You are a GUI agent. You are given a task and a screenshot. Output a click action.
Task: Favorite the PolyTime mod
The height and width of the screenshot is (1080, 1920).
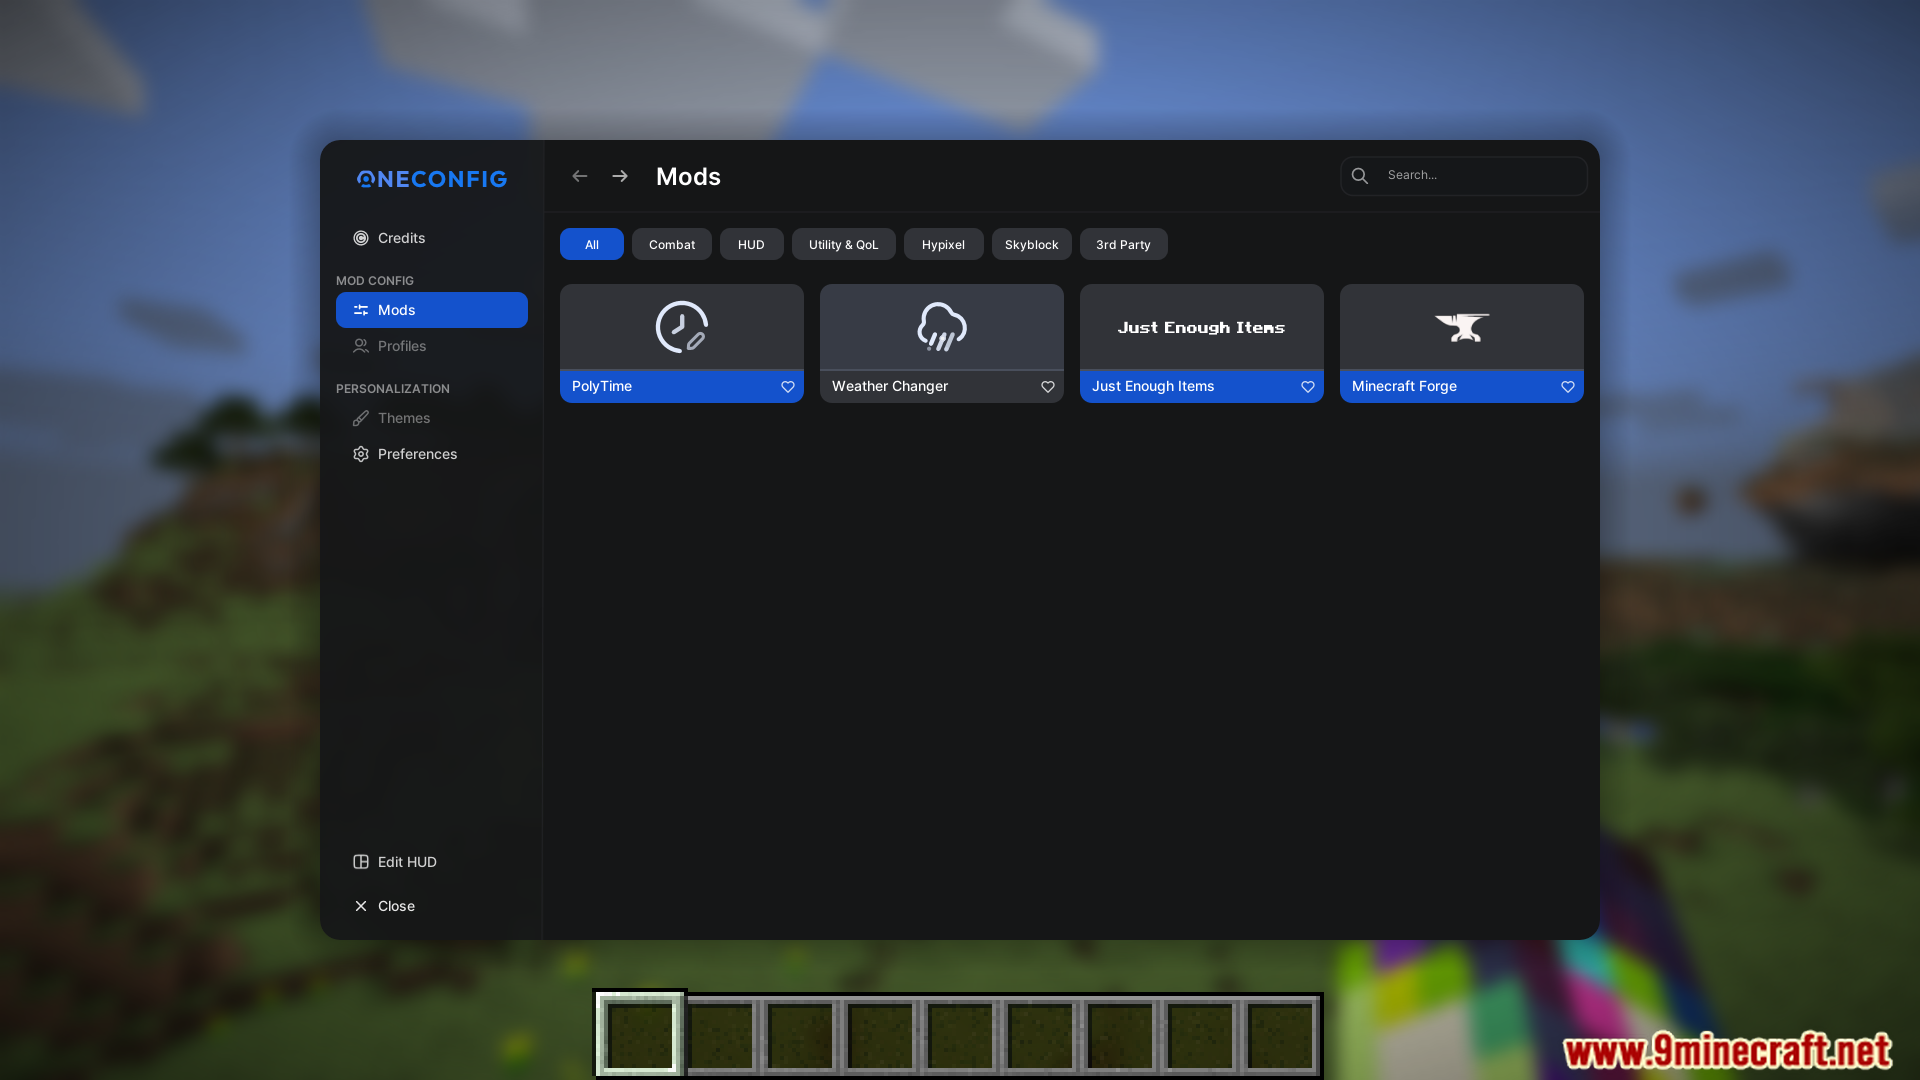(788, 387)
